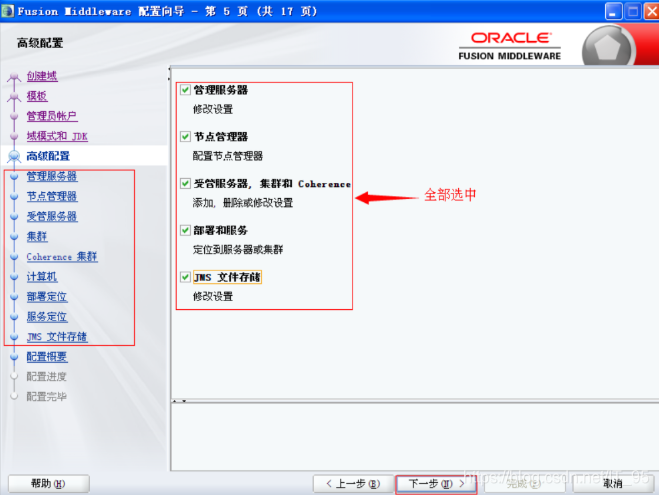Uncheck 受管服务器, 集群和 Coherence option

(x=185, y=183)
